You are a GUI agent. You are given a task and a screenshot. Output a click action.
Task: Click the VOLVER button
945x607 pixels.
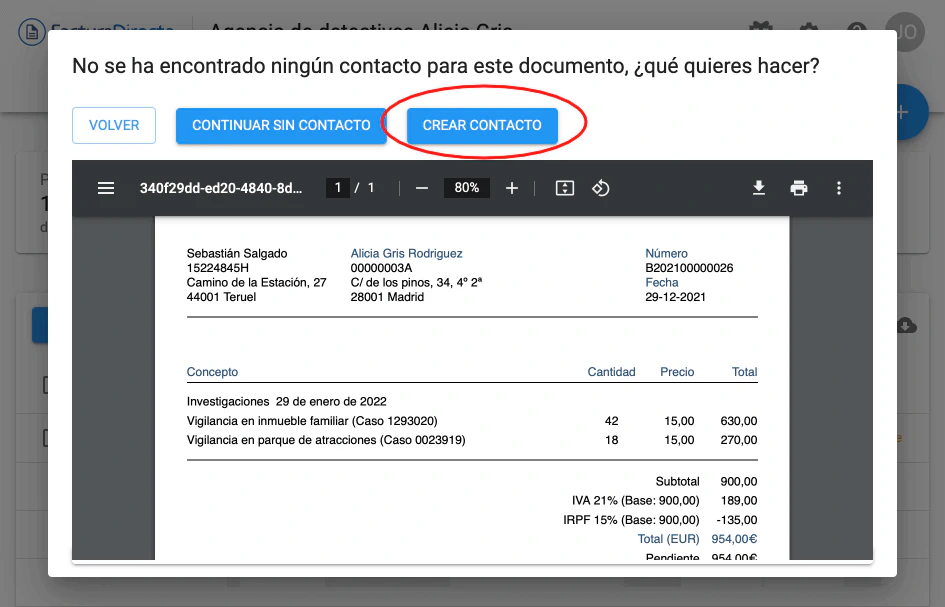[114, 125]
